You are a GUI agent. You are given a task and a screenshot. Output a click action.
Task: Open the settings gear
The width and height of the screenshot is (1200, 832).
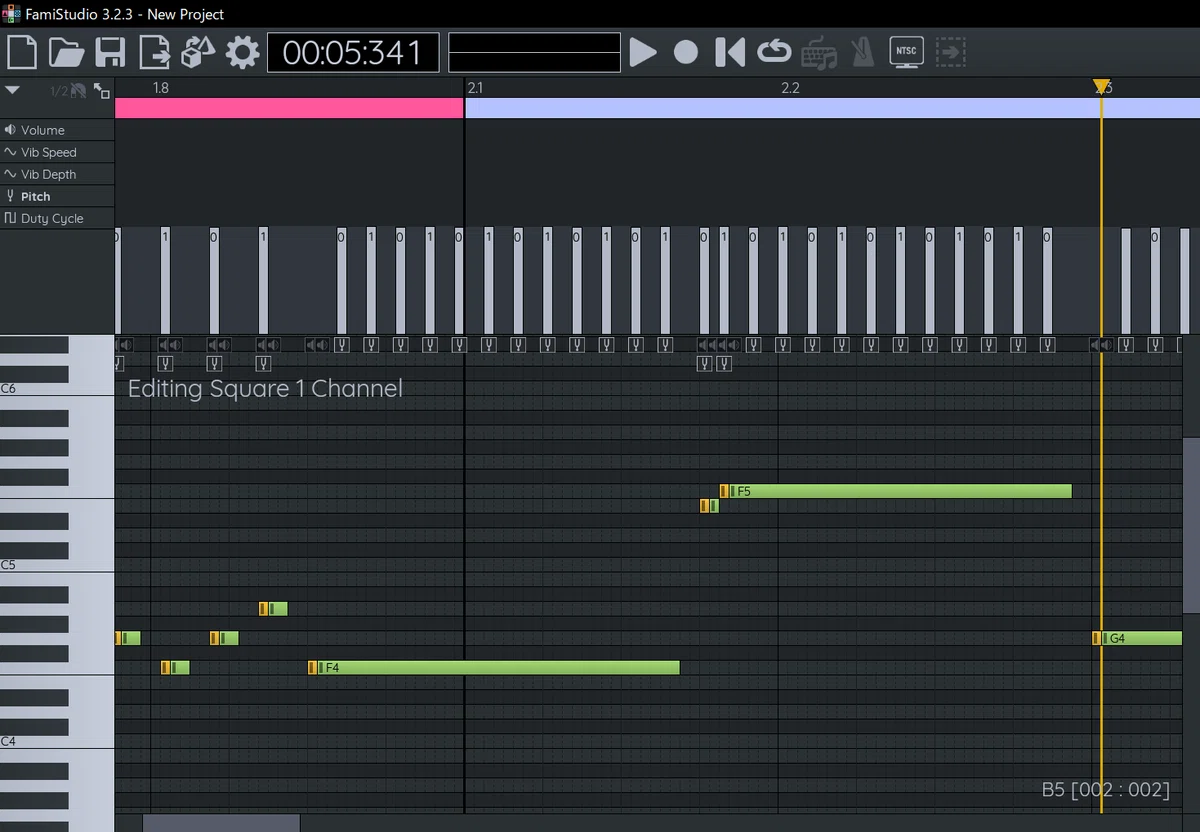(242, 52)
